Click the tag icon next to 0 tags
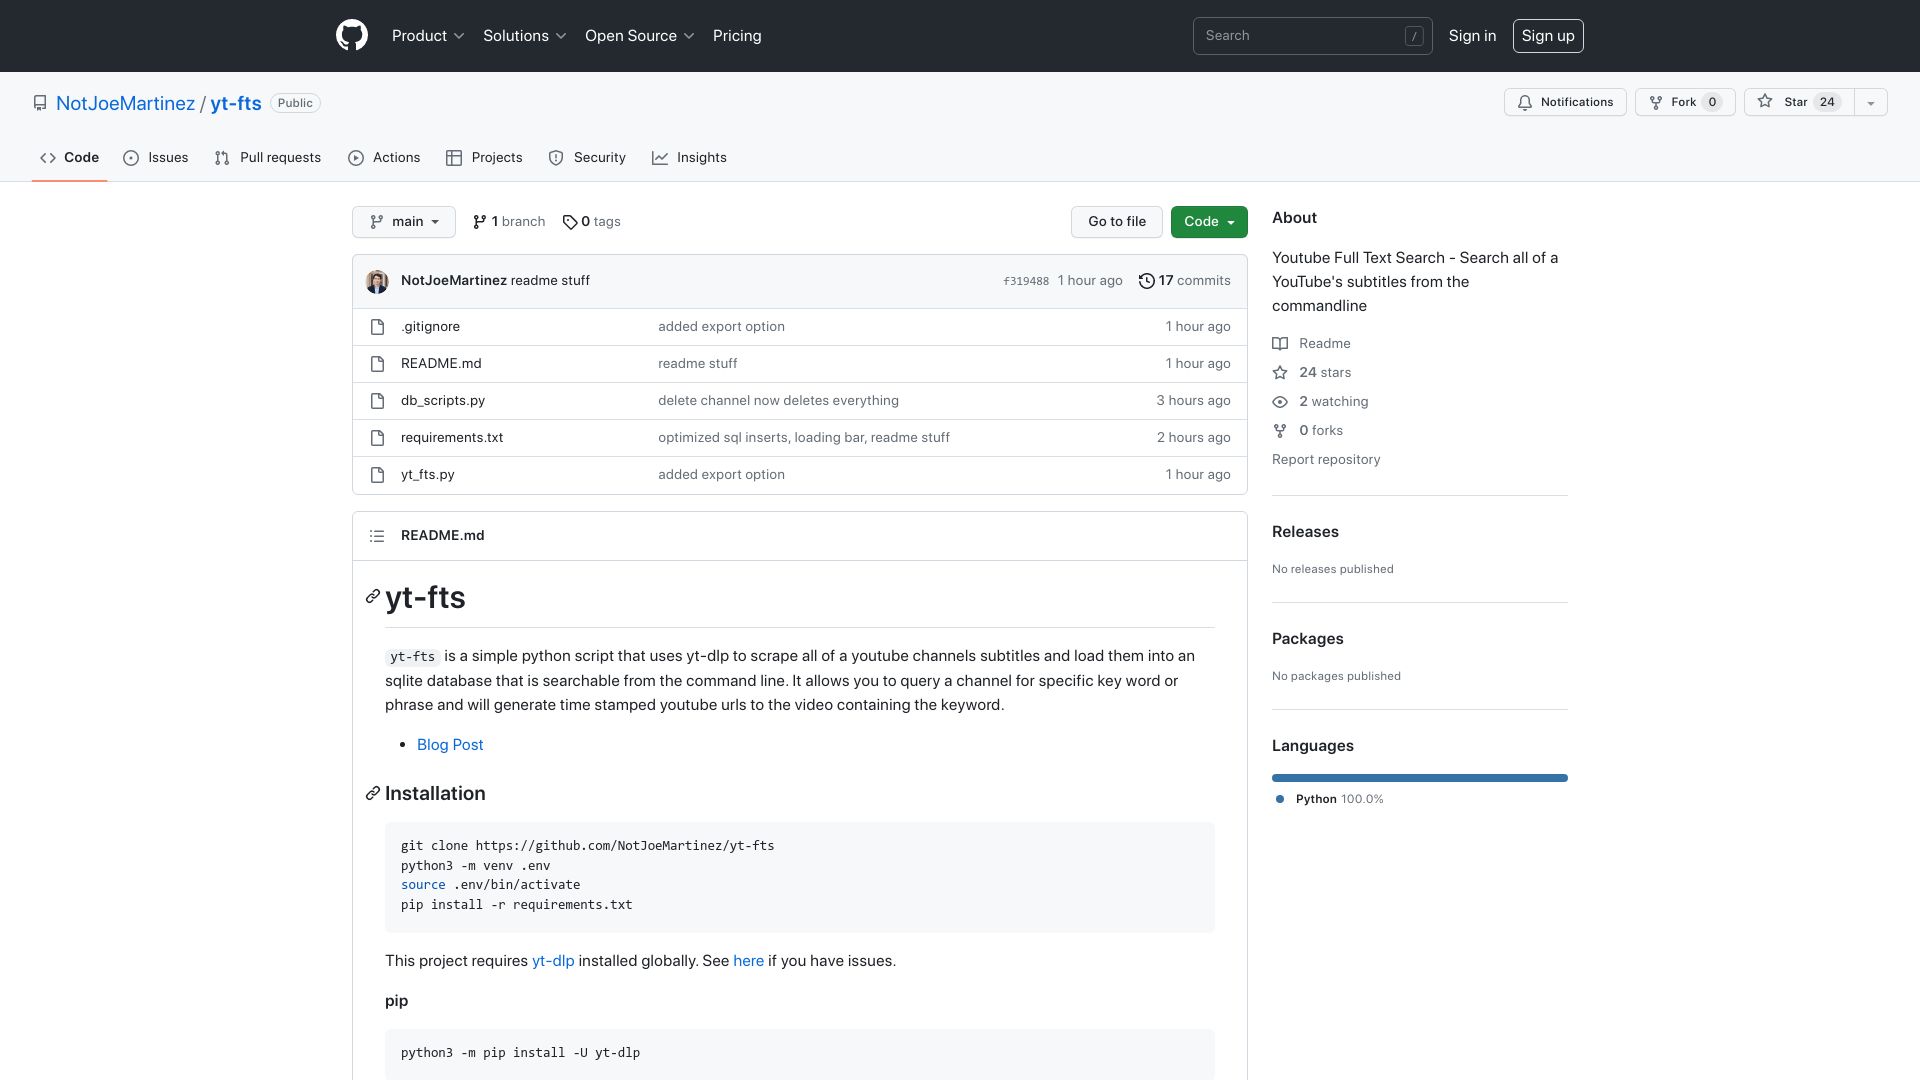This screenshot has width=1920, height=1080. (x=570, y=222)
